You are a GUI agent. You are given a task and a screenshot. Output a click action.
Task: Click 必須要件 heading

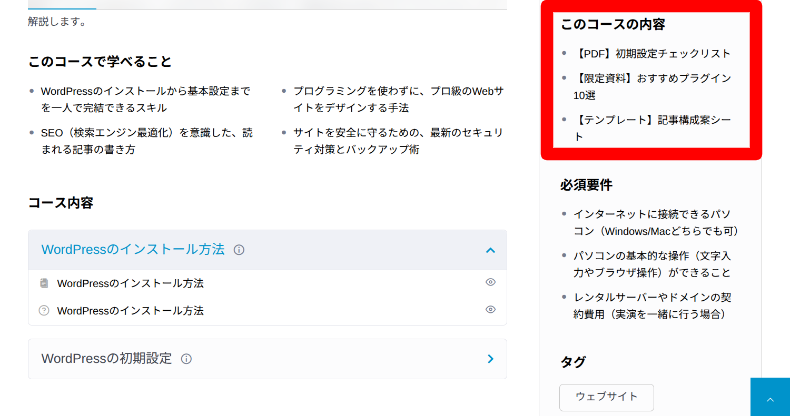586,185
